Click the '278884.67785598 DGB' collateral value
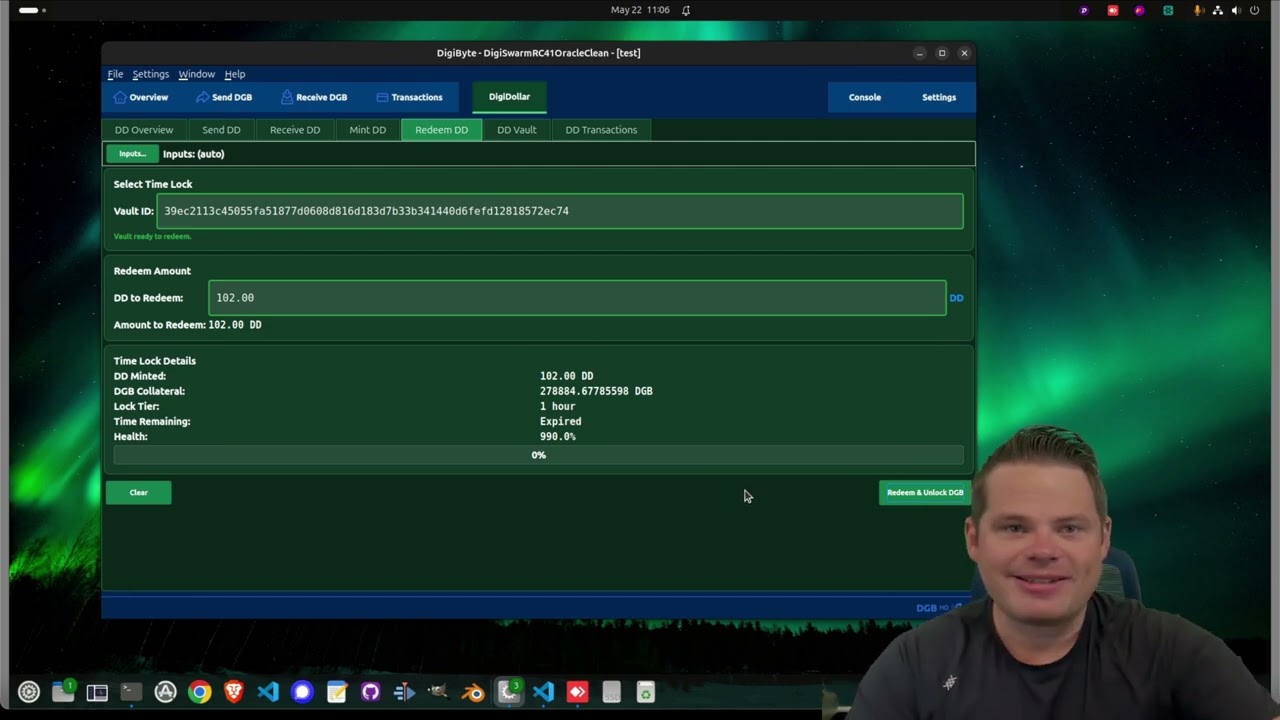 [x=596, y=391]
